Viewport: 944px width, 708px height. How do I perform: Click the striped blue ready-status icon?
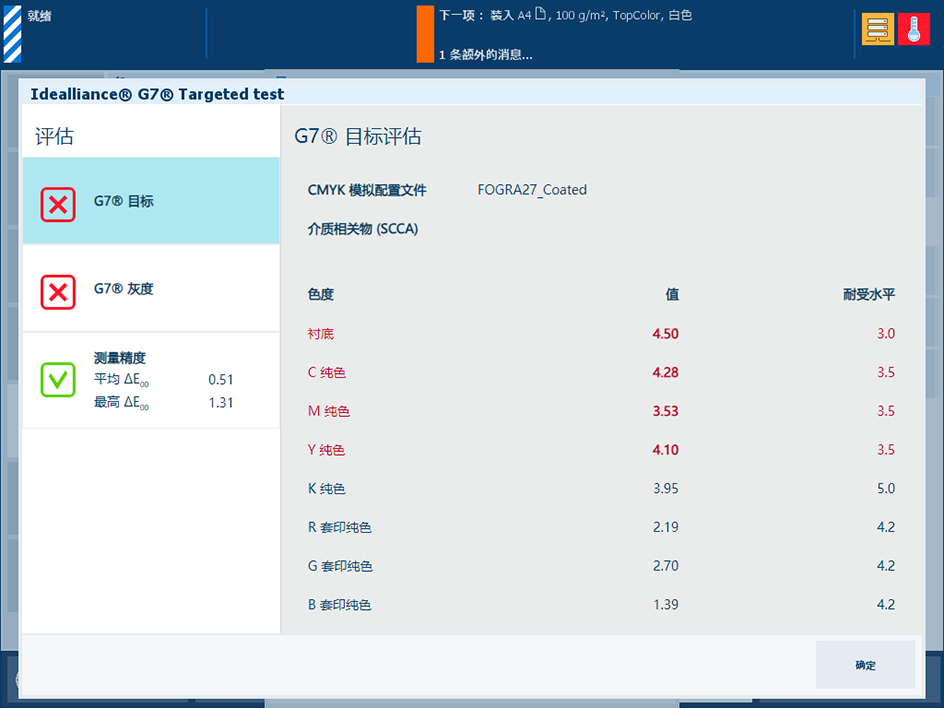coord(12,34)
